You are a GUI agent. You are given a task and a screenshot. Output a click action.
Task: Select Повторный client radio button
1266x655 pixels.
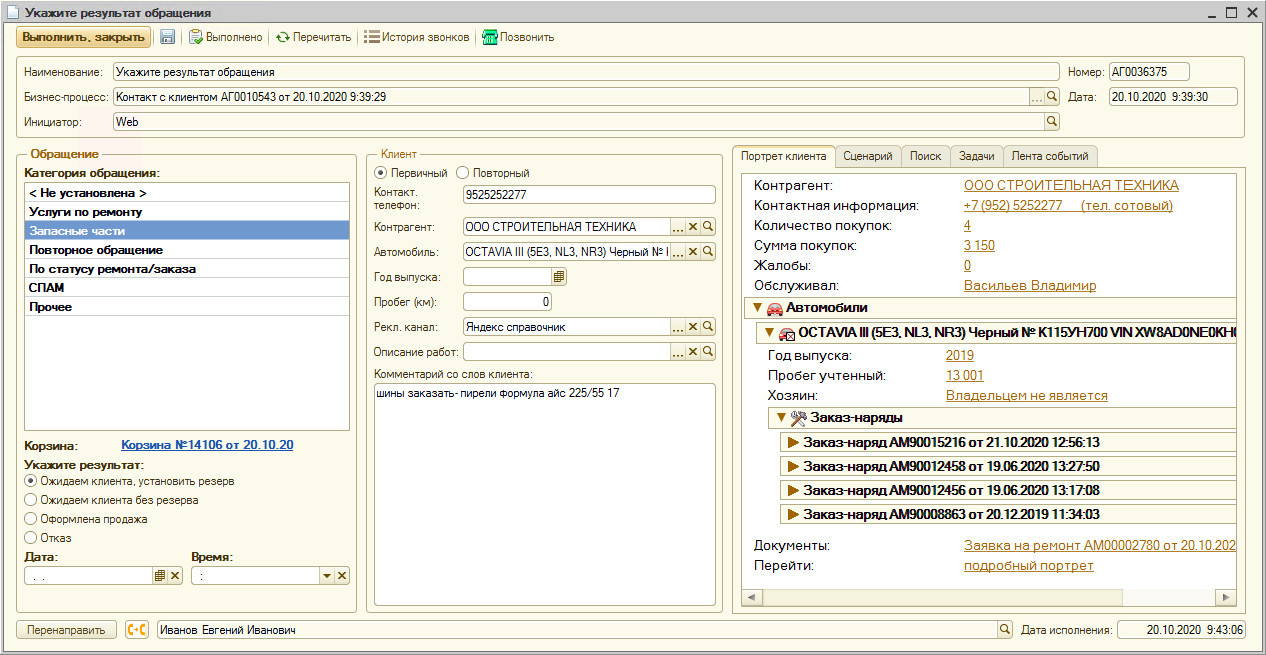462,173
